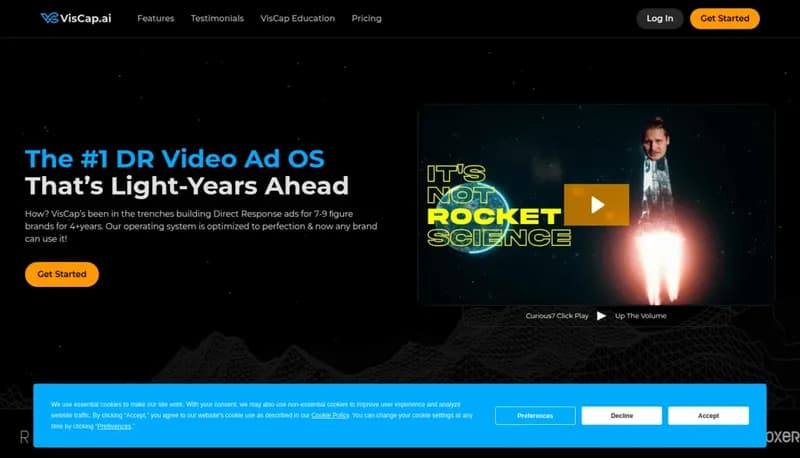This screenshot has height=458, width=800.
Task: Open the Features menu item
Action: (x=156, y=18)
